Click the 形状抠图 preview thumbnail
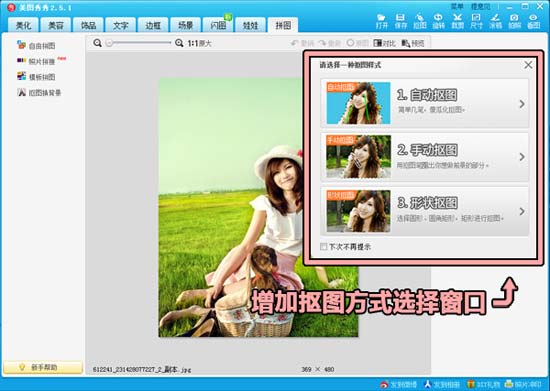 (x=358, y=211)
